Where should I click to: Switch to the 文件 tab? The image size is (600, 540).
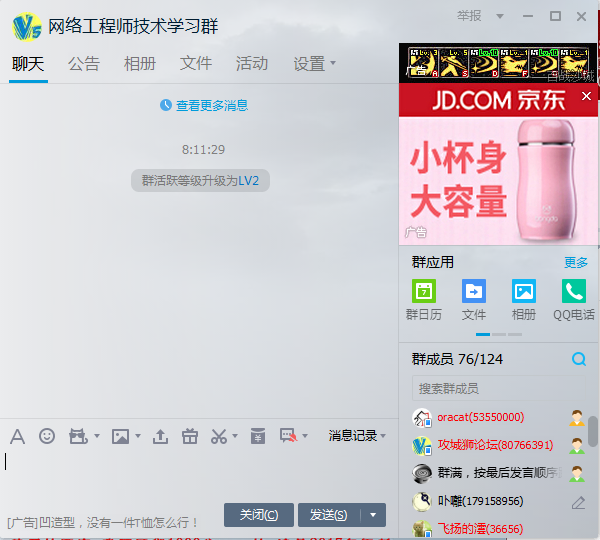click(x=196, y=64)
